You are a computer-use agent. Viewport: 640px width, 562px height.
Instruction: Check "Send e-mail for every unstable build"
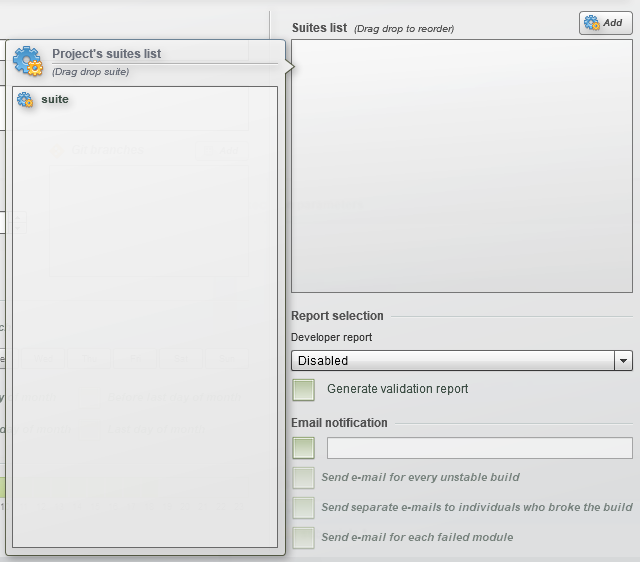[304, 478]
